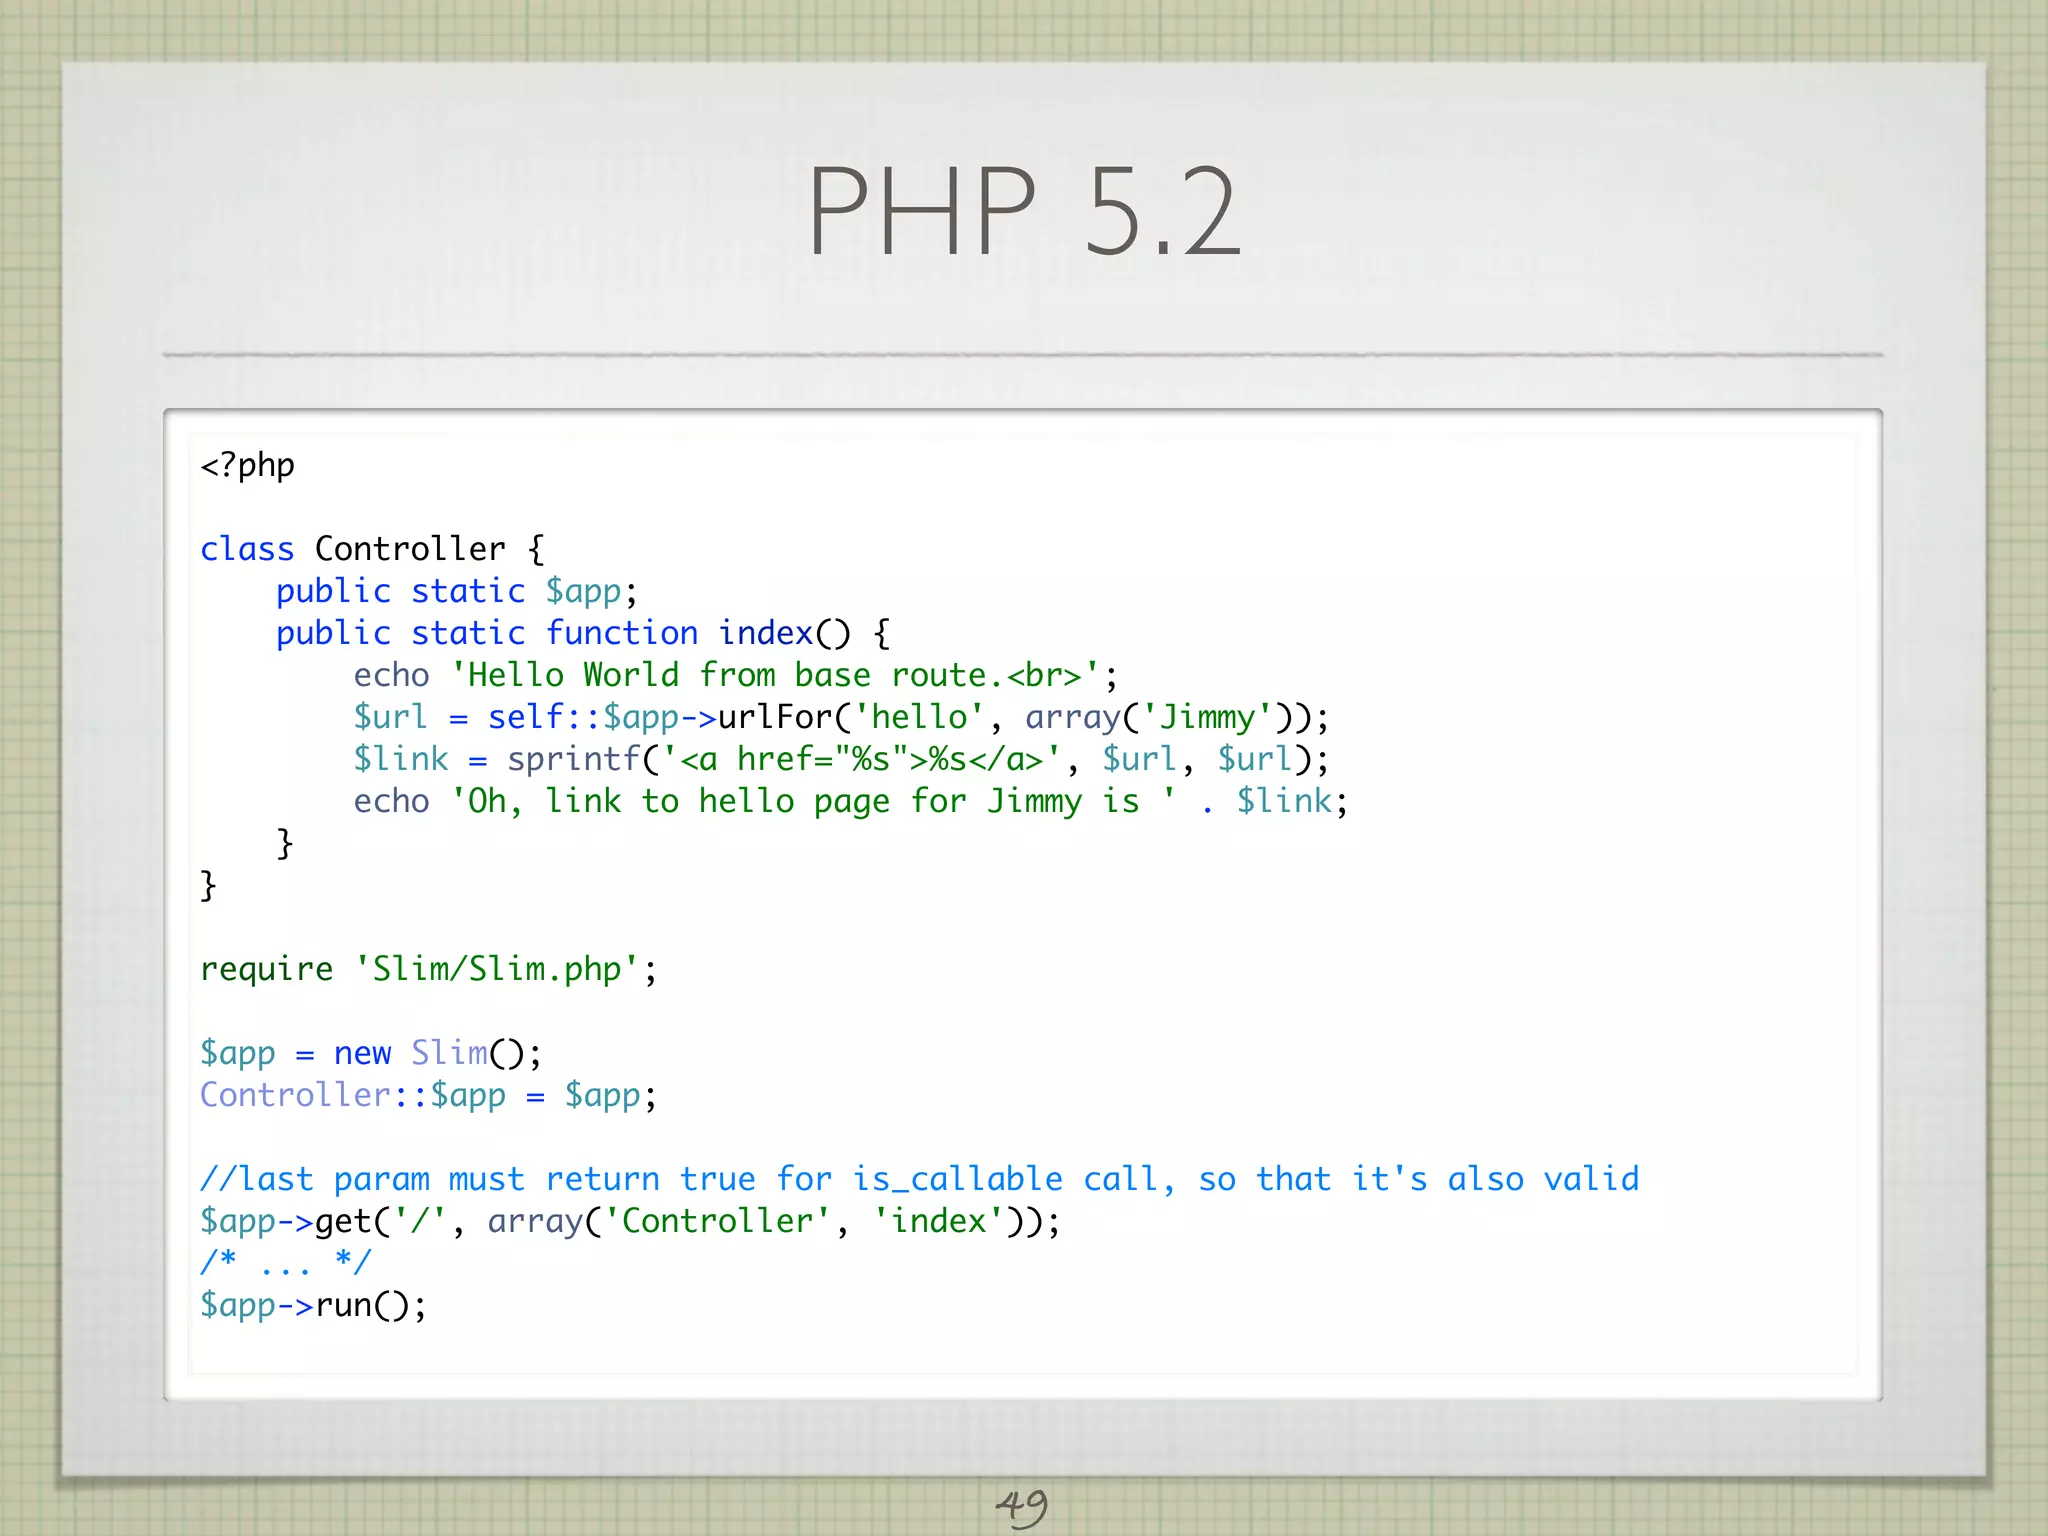Viewport: 2048px width, 1536px height.
Task: Click the echo 'Oh, link to hello page' line
Action: point(851,802)
